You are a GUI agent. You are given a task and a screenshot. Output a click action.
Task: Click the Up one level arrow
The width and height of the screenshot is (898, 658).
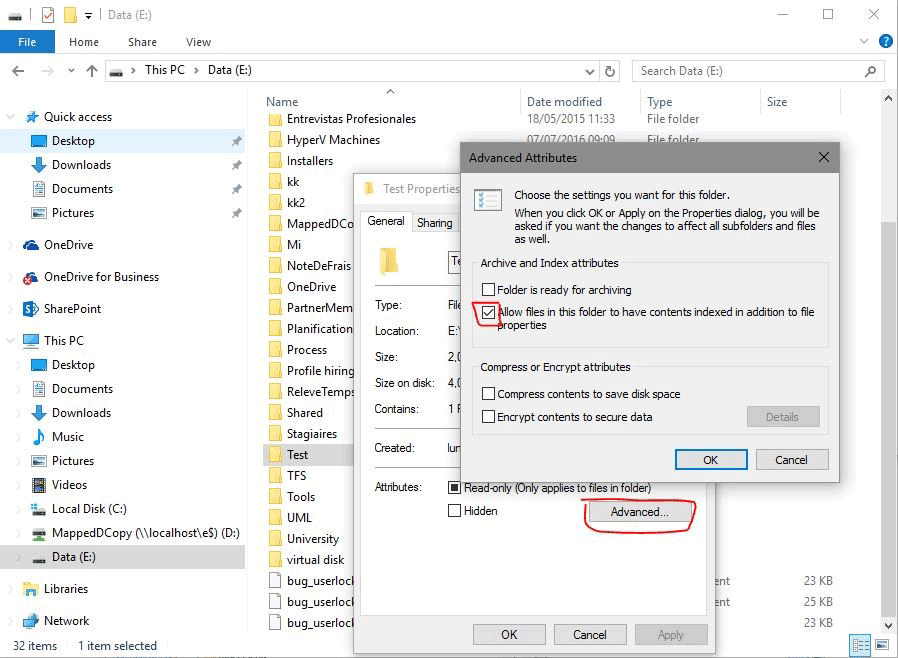[92, 71]
